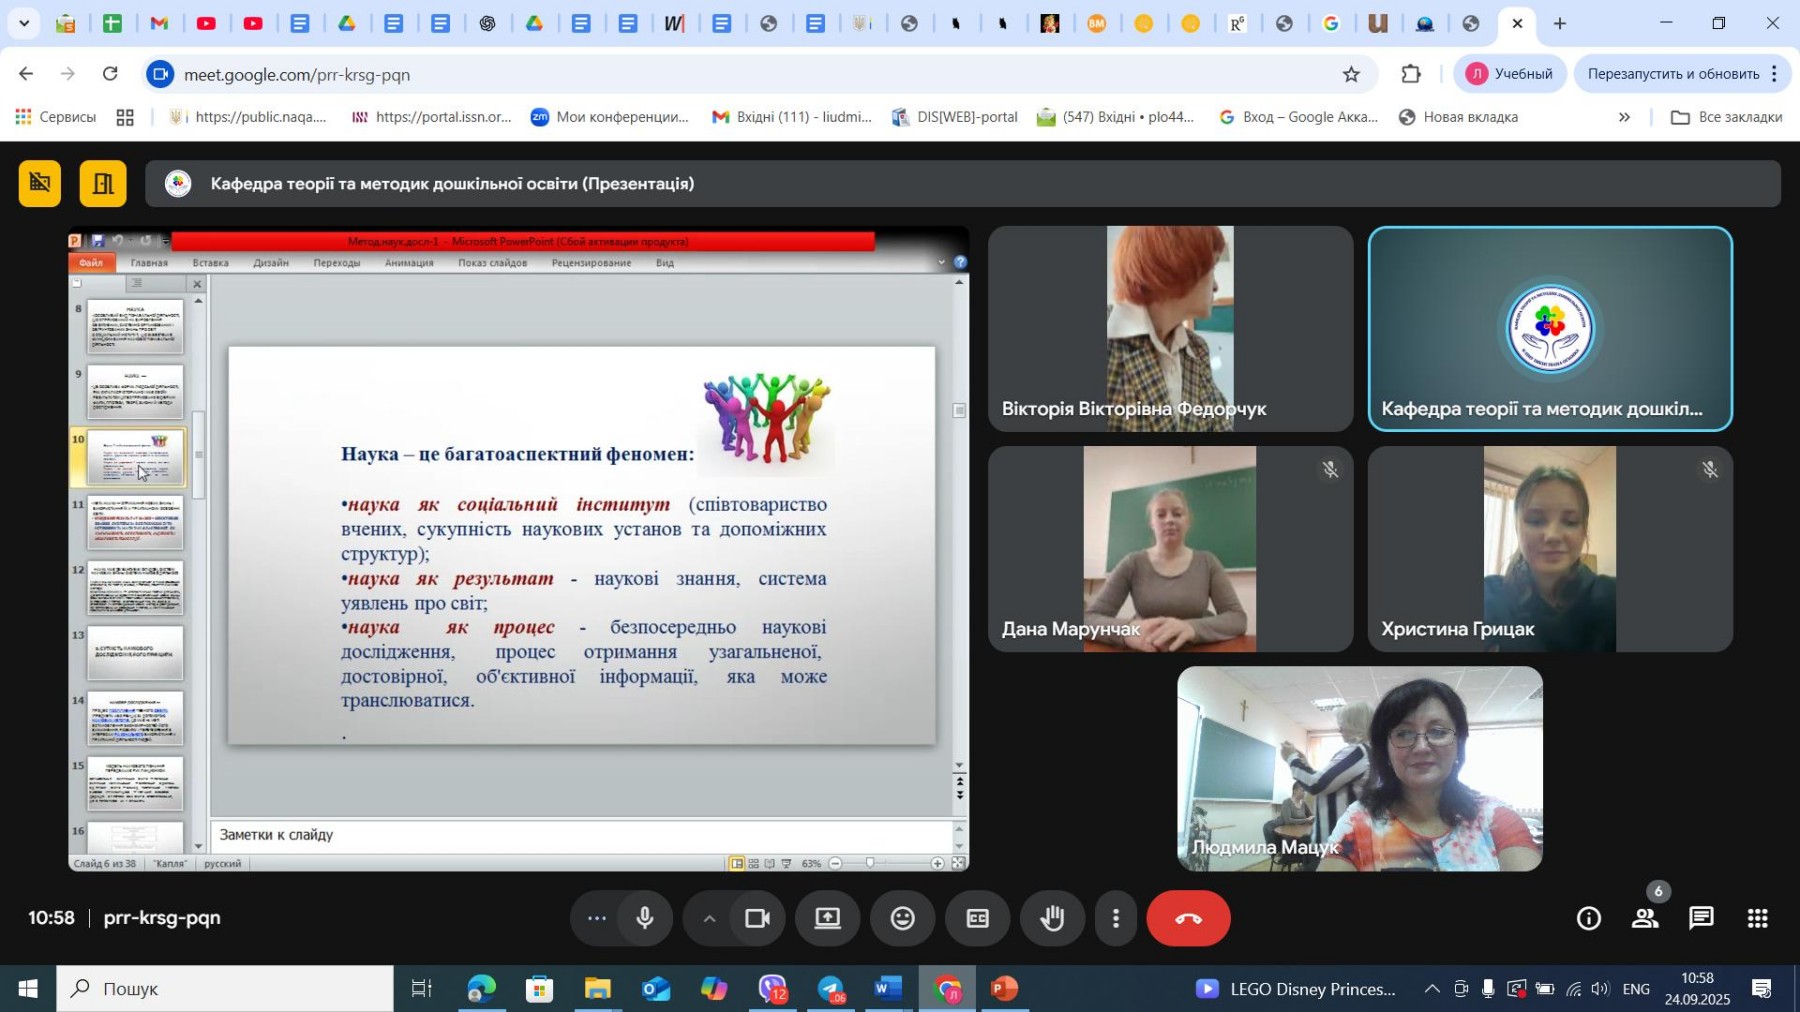This screenshot has width=1800, height=1012.
Task: Open Telegram from the taskbar
Action: (x=831, y=990)
